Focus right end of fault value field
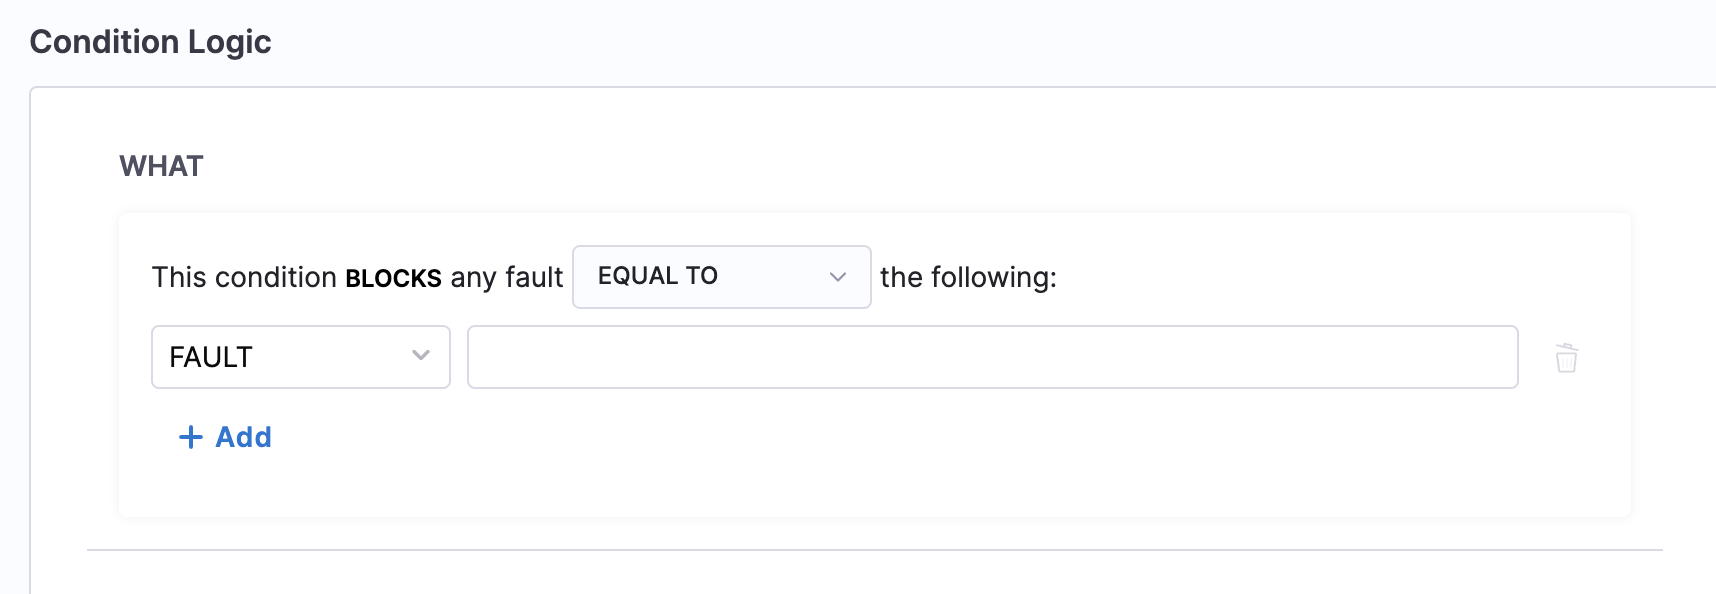The image size is (1716, 594). click(x=1490, y=357)
